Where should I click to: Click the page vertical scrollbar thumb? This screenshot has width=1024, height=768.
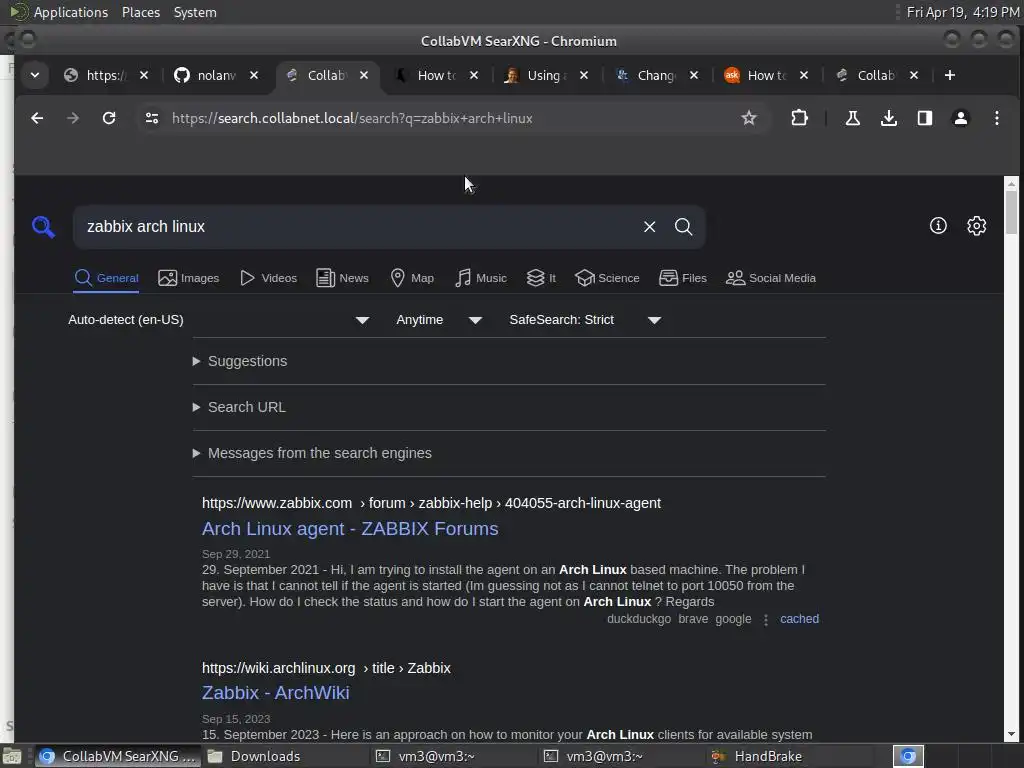point(1011,211)
